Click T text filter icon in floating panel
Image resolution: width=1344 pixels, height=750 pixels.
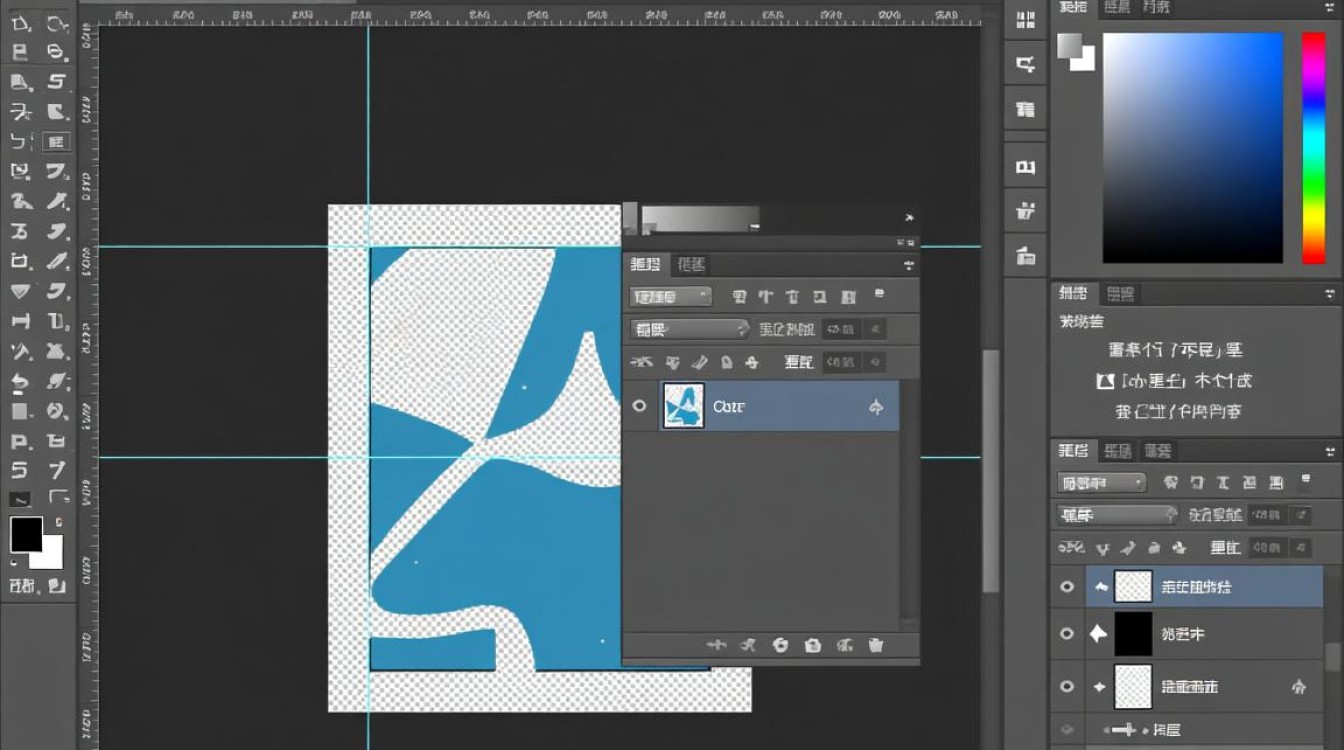pos(793,297)
